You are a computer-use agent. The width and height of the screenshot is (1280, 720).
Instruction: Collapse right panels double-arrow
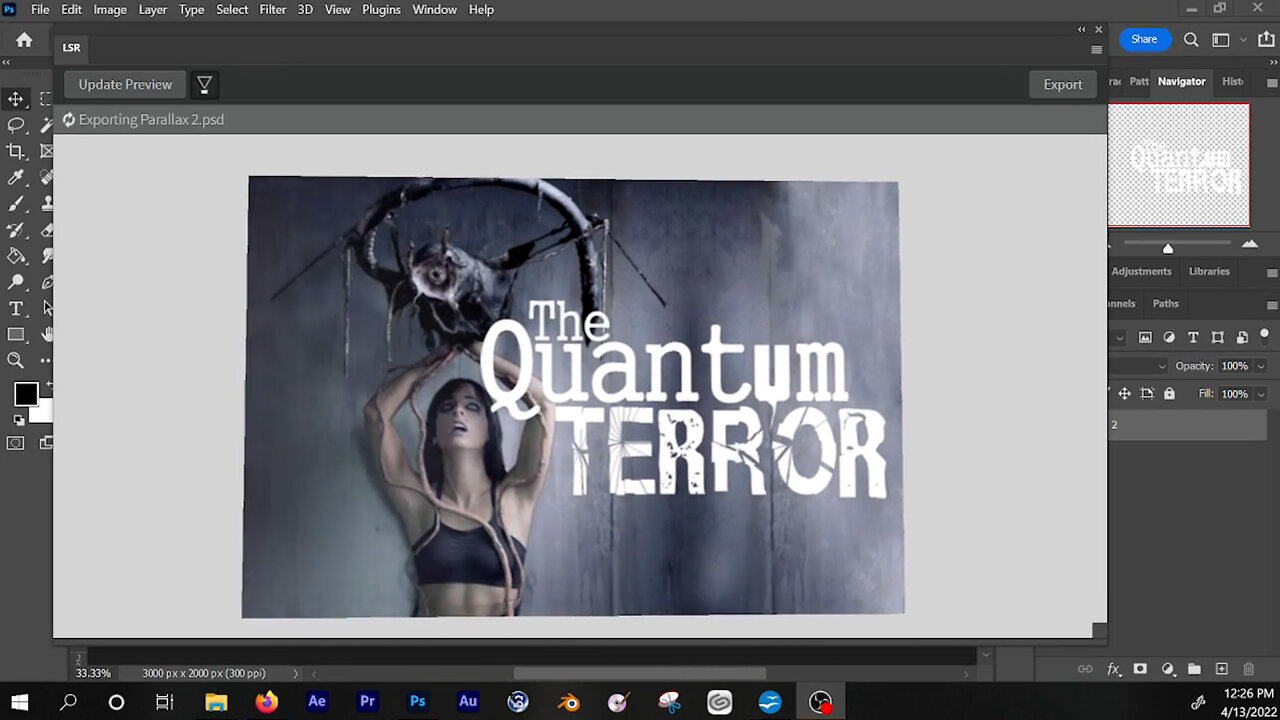coord(1271,62)
